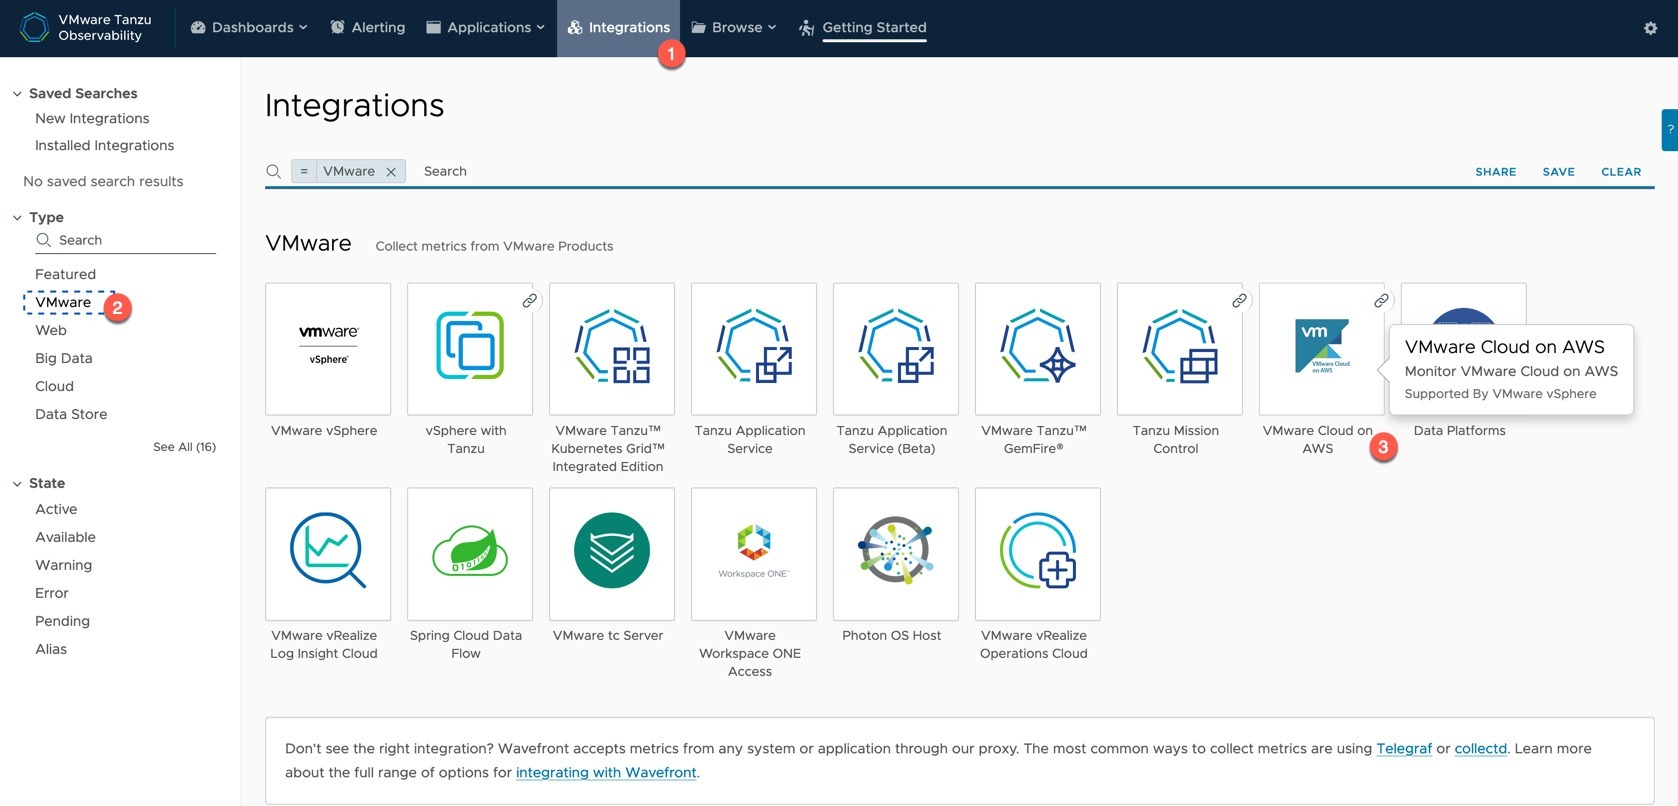Open the Spring Cloud Data Flow tile
The height and width of the screenshot is (806, 1678).
coord(470,554)
